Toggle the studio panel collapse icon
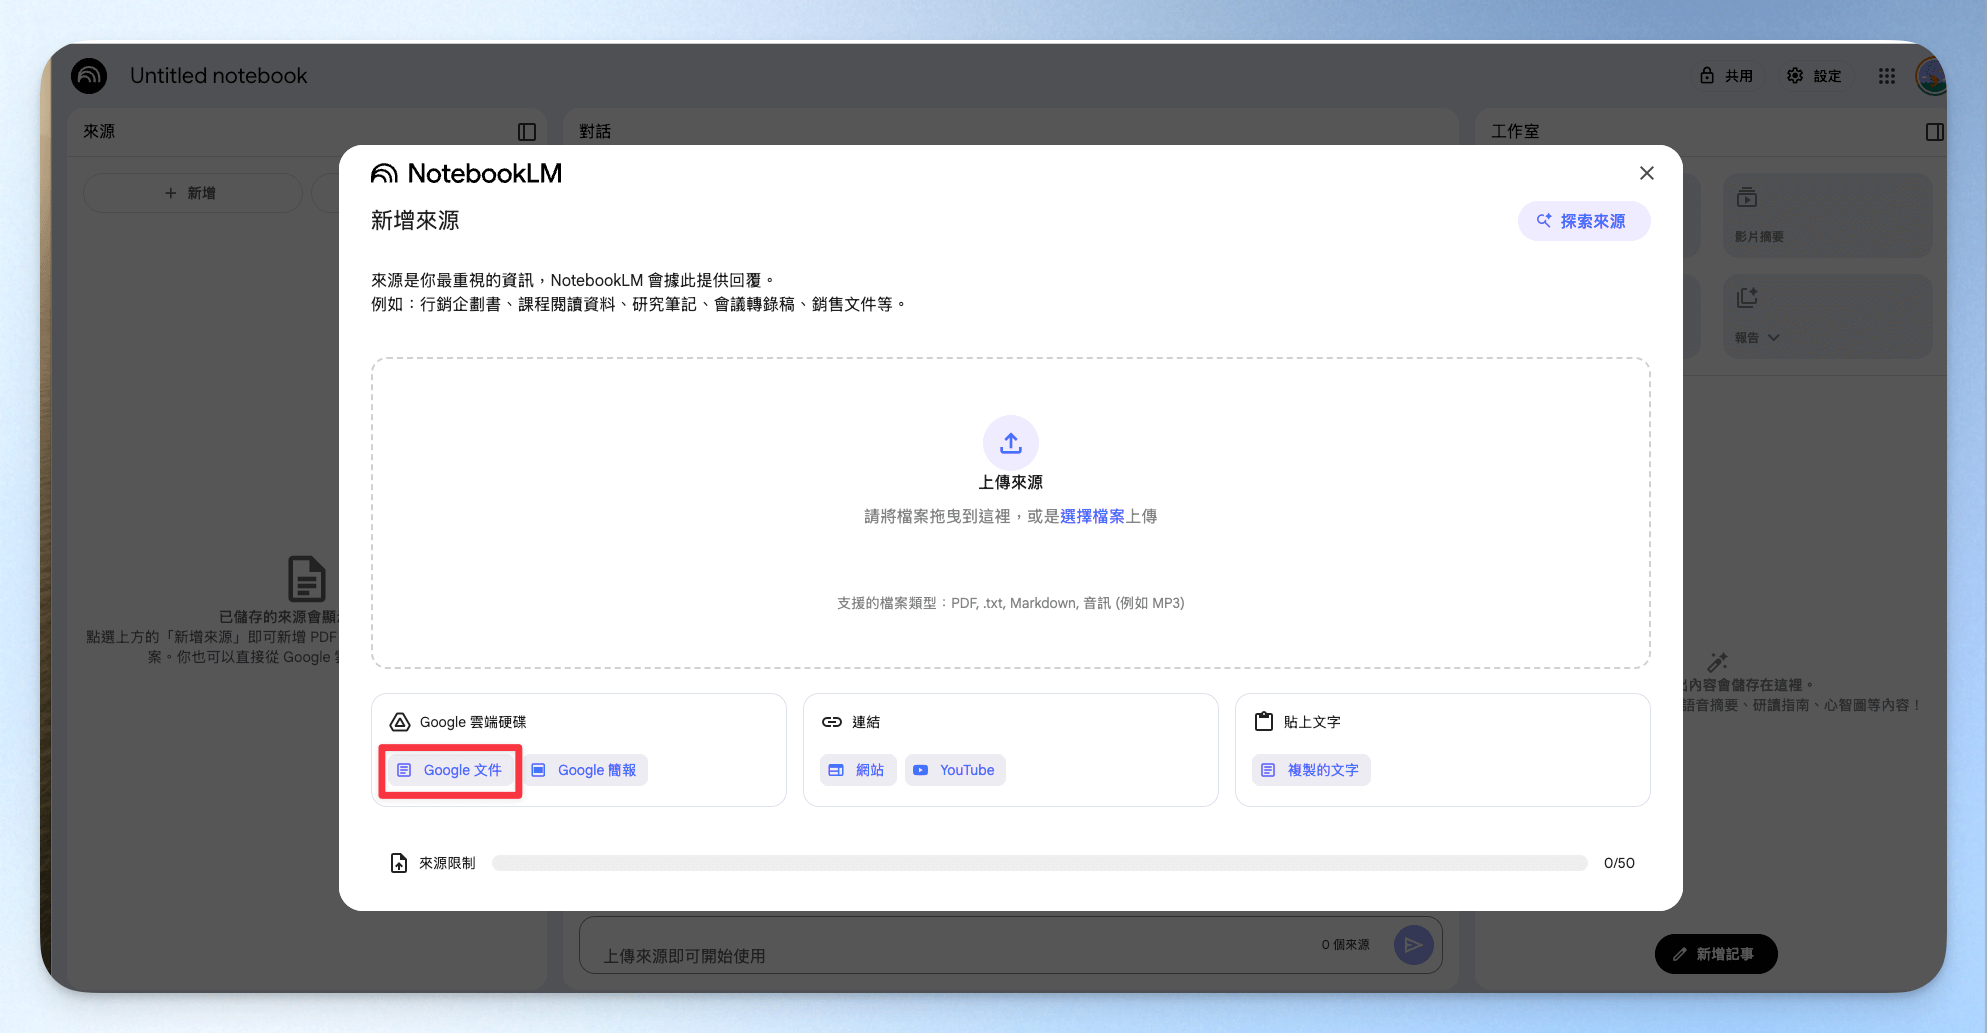The width and height of the screenshot is (1987, 1033). pos(1935,132)
